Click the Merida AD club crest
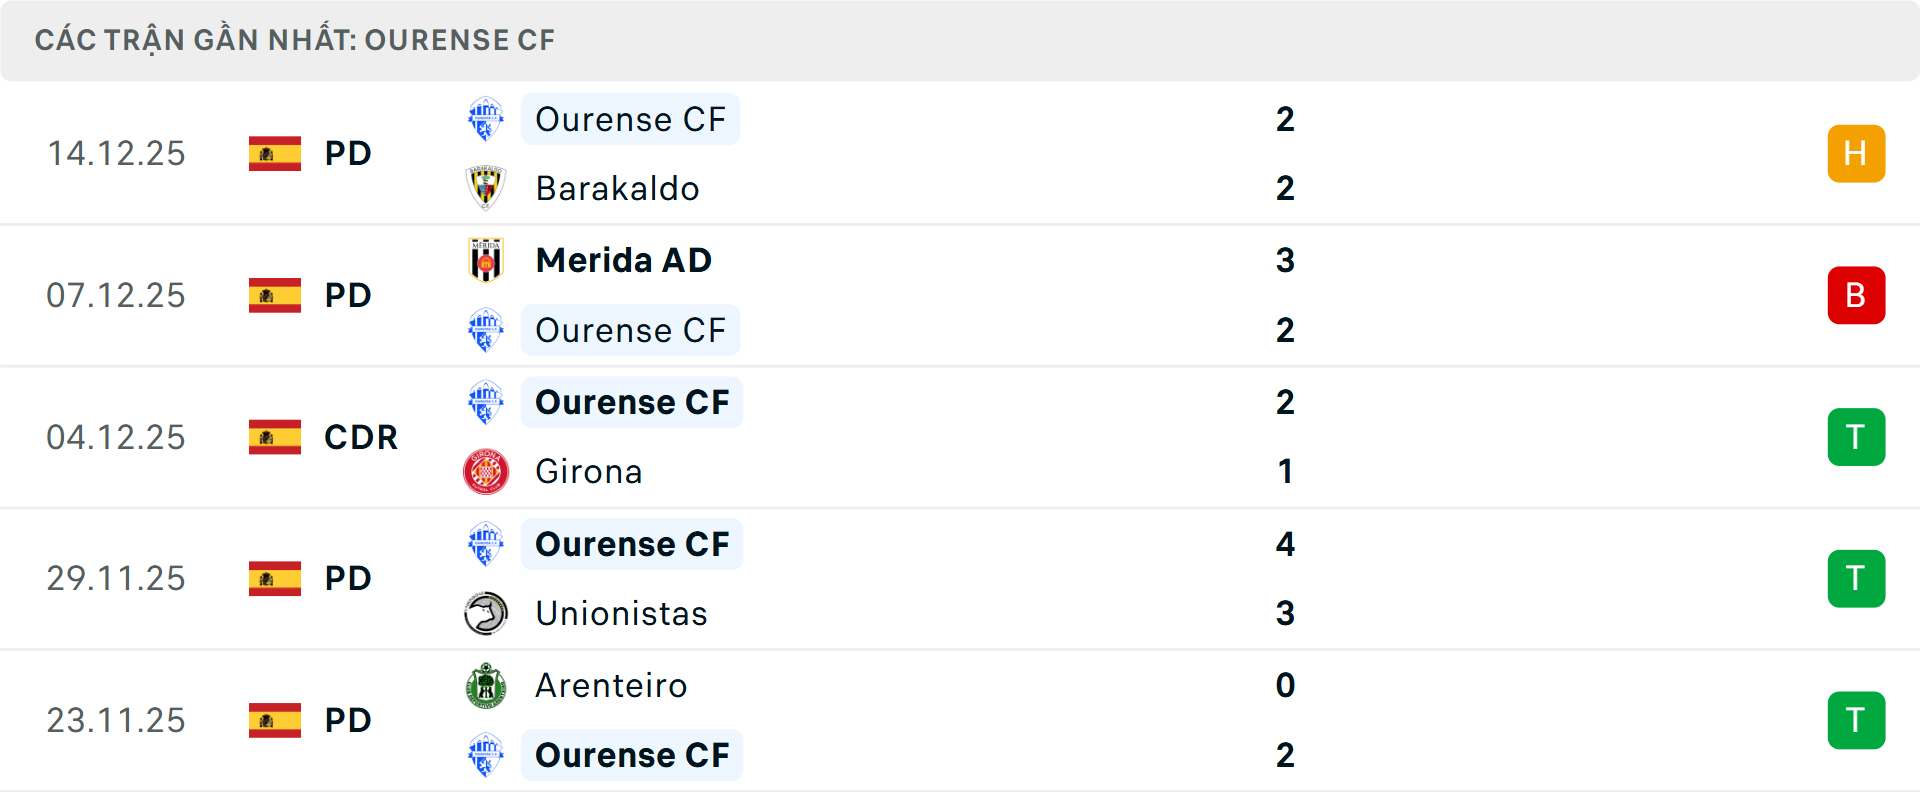The width and height of the screenshot is (1920, 792). (486, 260)
